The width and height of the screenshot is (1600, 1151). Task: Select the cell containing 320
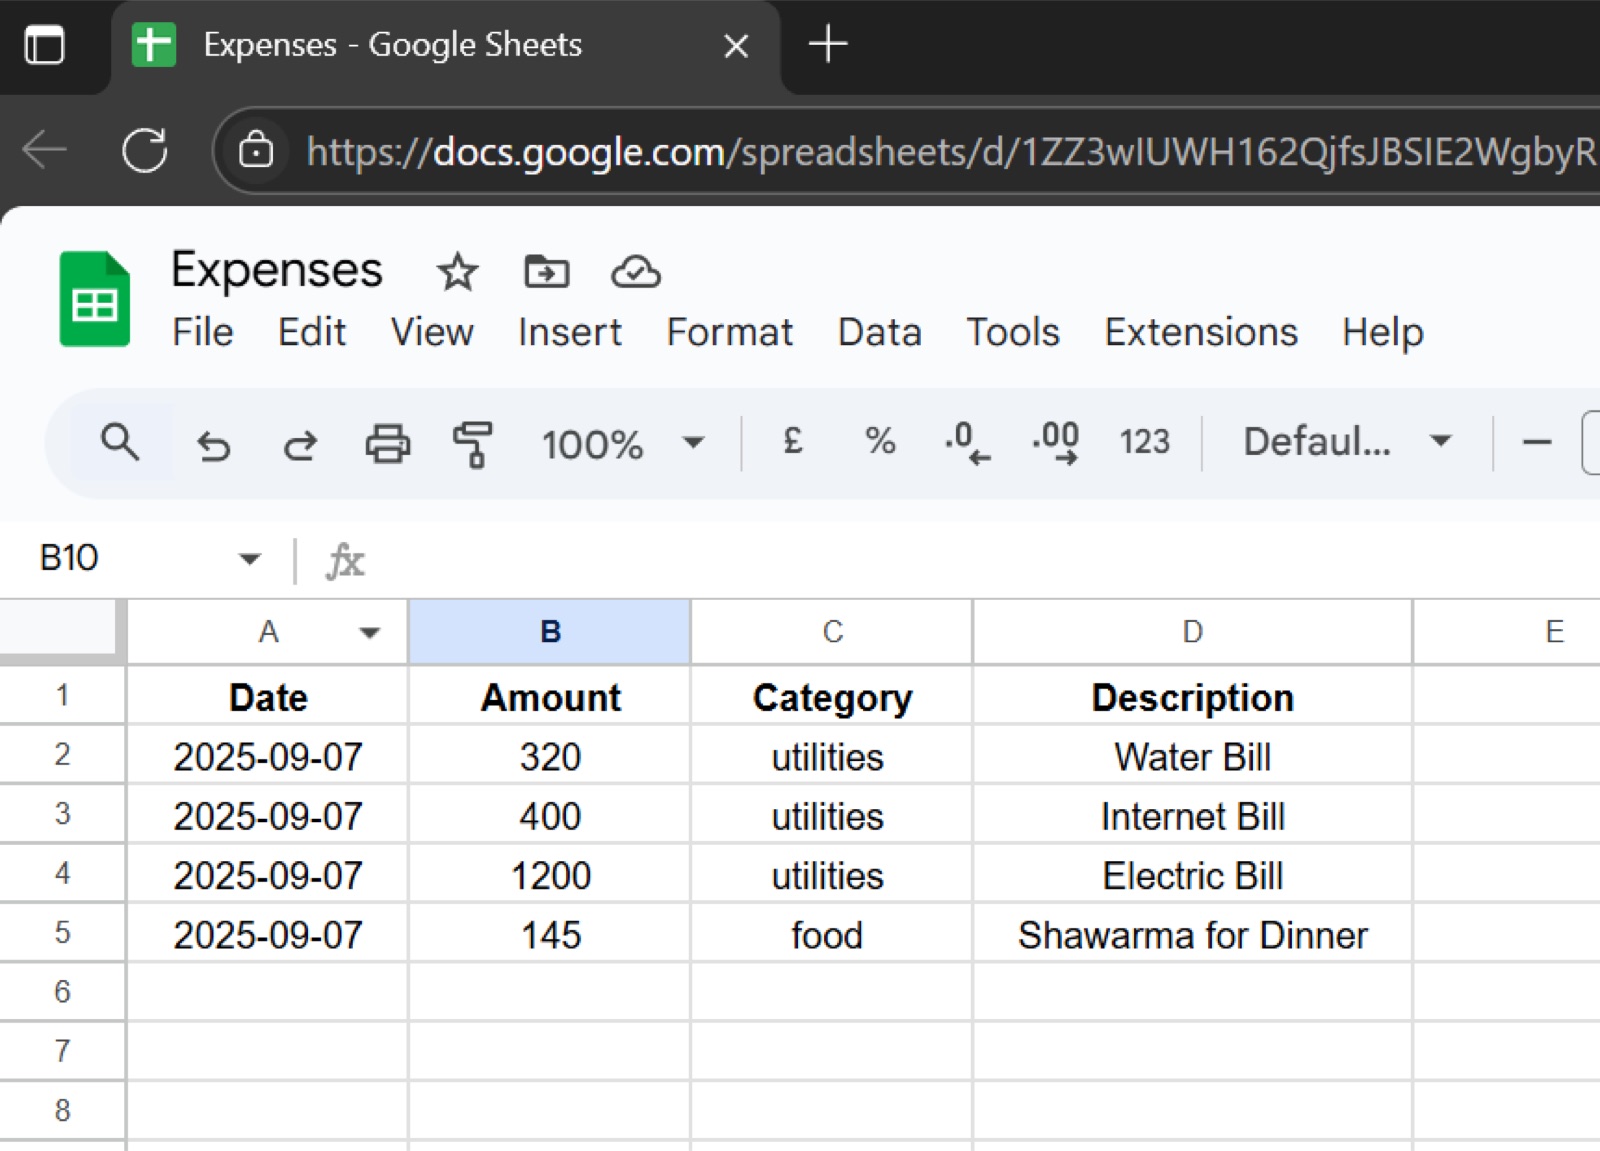point(550,756)
